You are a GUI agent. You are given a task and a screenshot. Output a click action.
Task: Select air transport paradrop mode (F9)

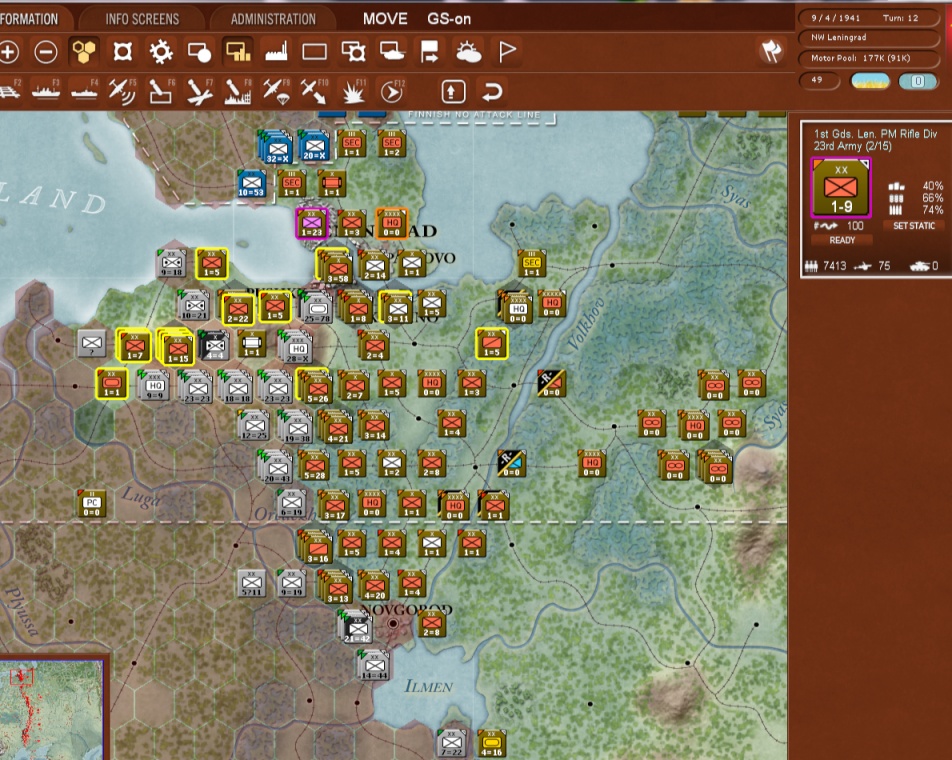pos(276,91)
